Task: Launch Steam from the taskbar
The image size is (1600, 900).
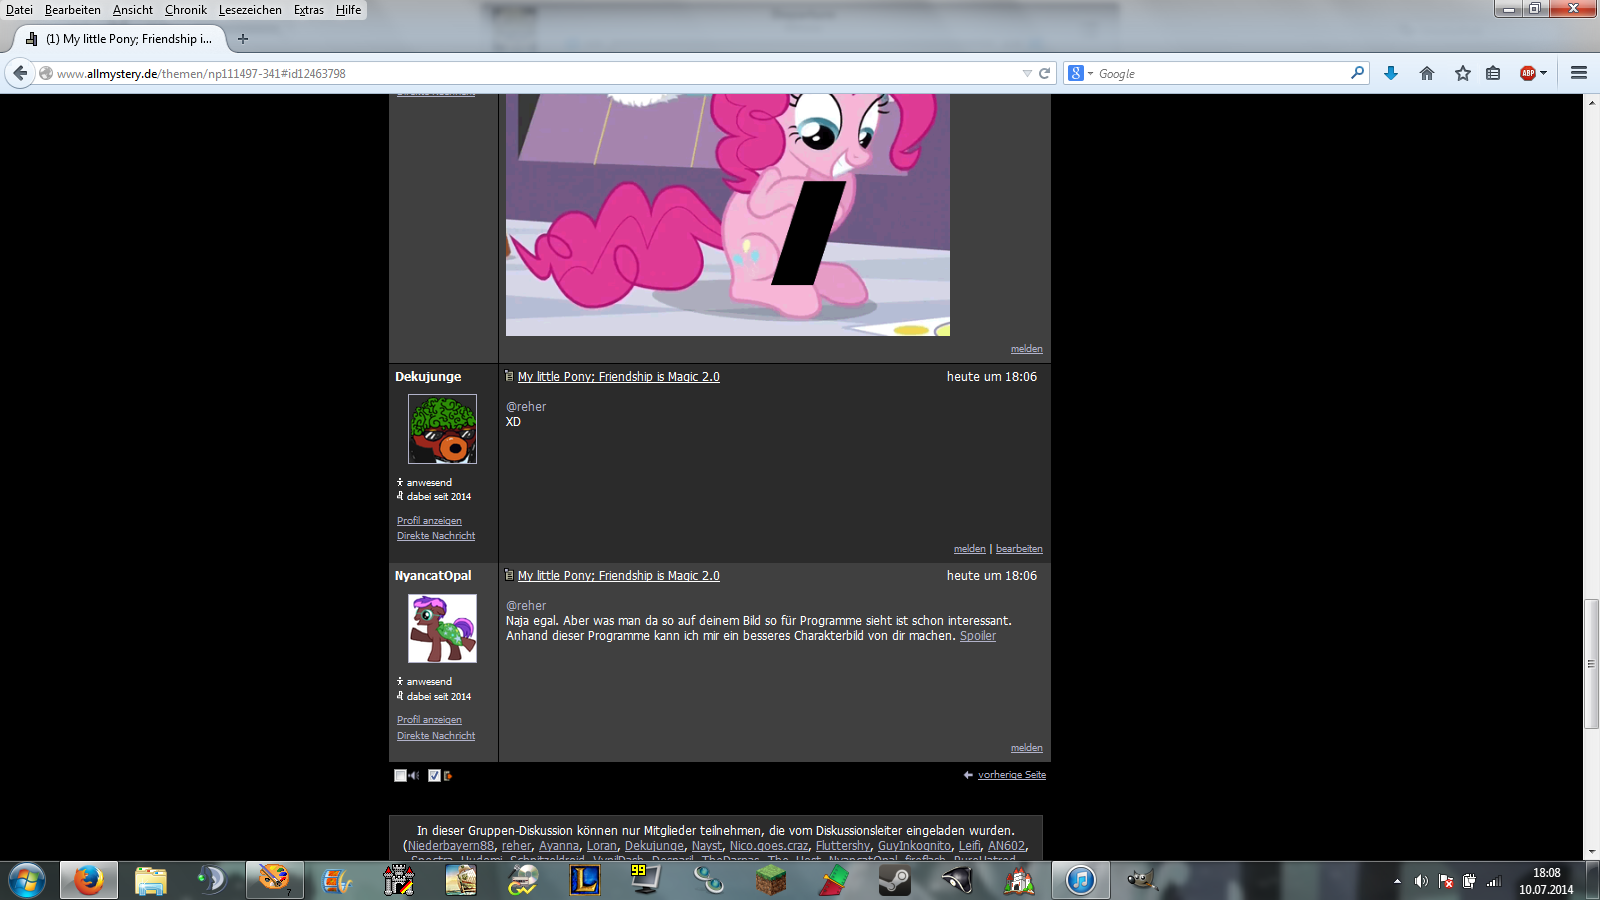Action: pos(894,880)
